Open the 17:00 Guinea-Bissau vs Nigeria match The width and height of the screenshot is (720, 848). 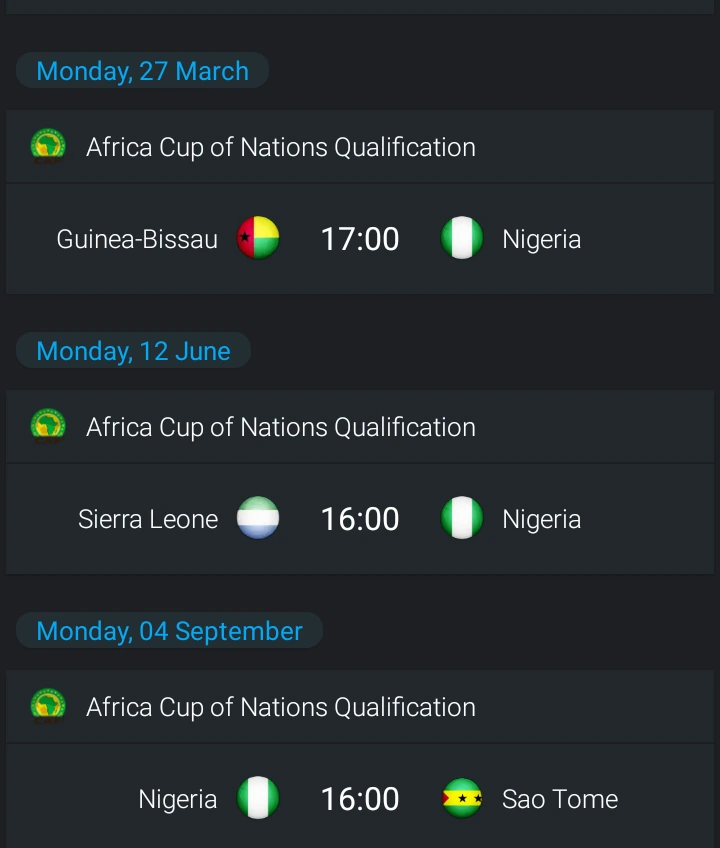point(360,239)
